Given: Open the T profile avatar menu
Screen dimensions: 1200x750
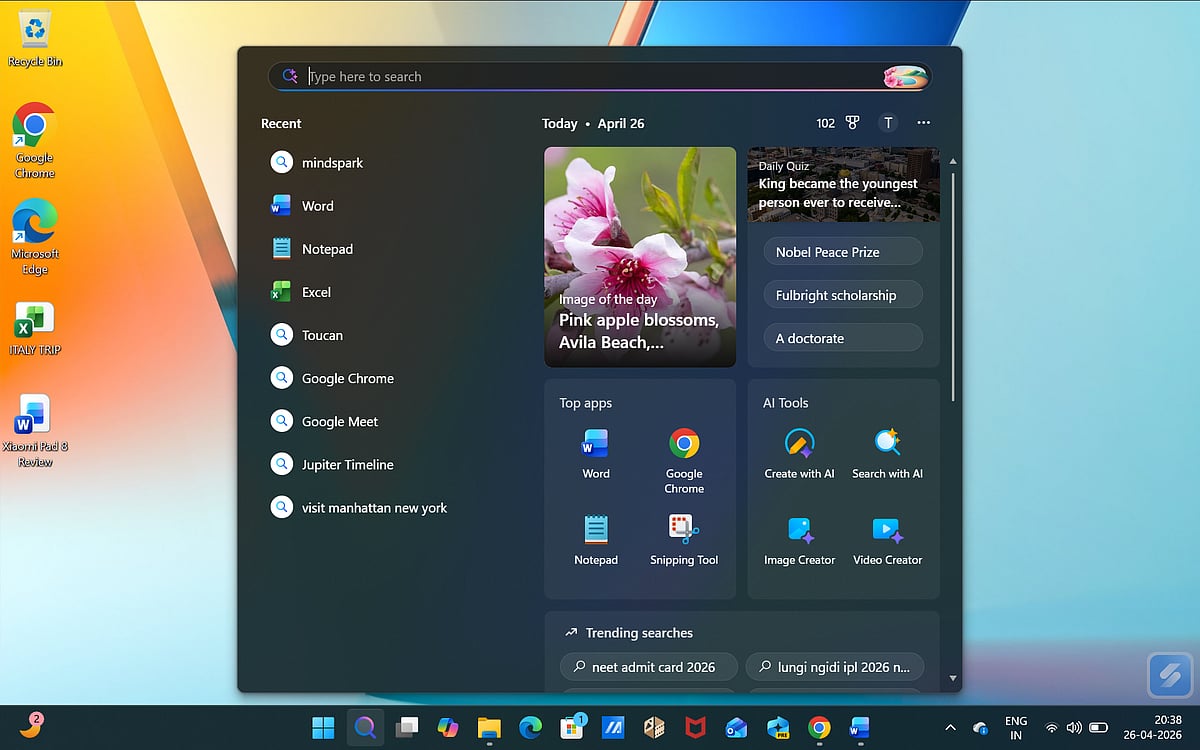Looking at the screenshot, I should (888, 122).
